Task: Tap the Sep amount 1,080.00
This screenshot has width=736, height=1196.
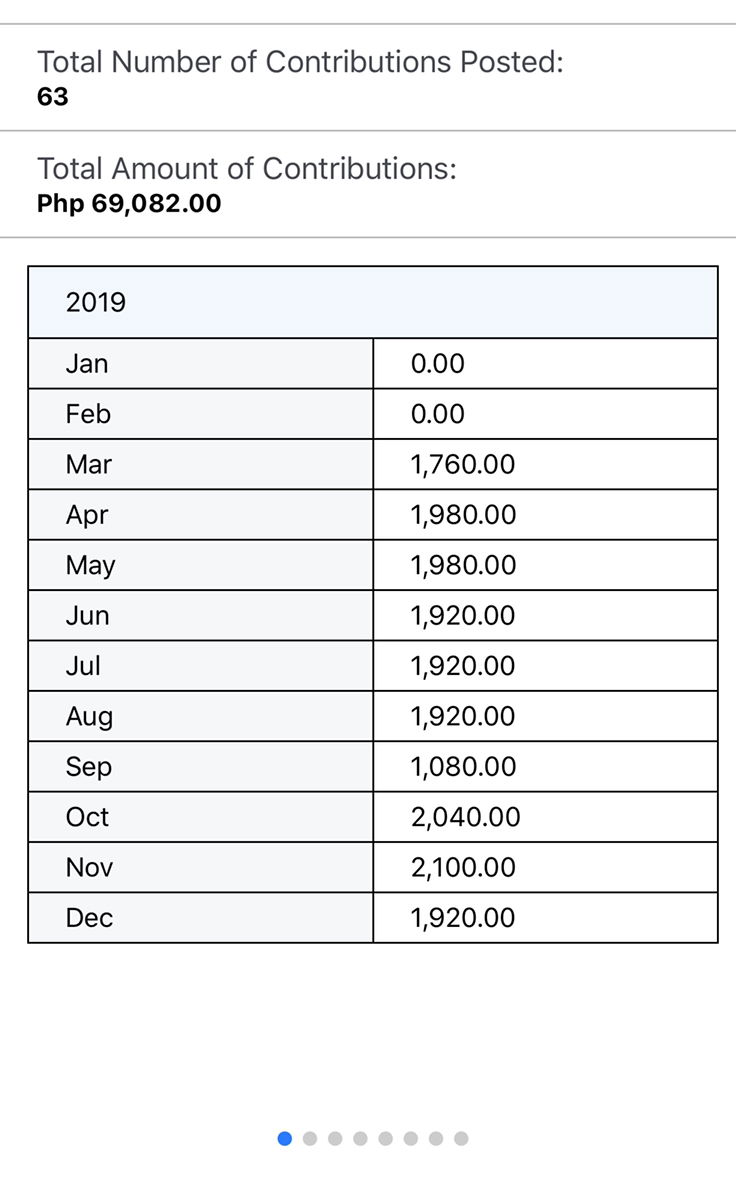Action: click(x=463, y=767)
